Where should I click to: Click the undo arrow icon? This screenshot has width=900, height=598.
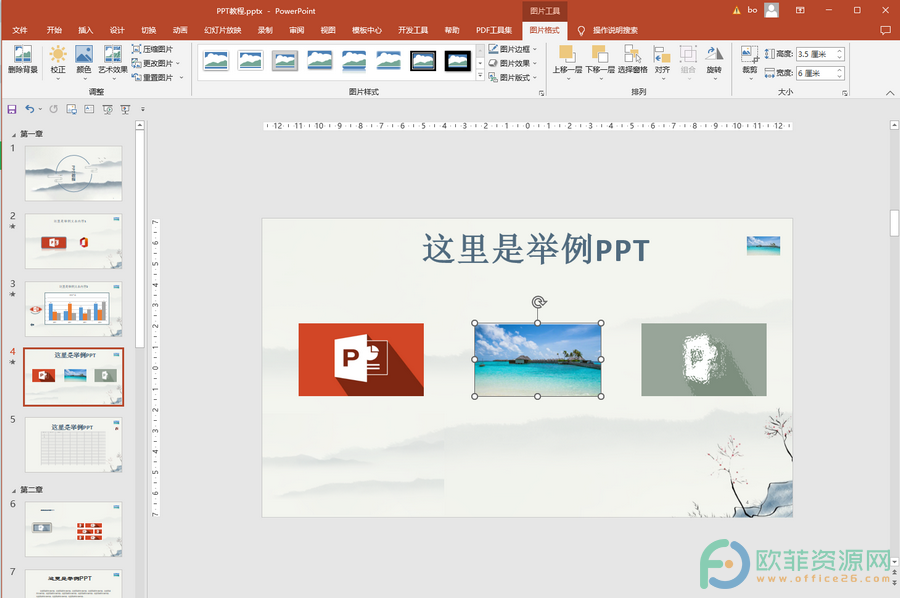coord(30,109)
